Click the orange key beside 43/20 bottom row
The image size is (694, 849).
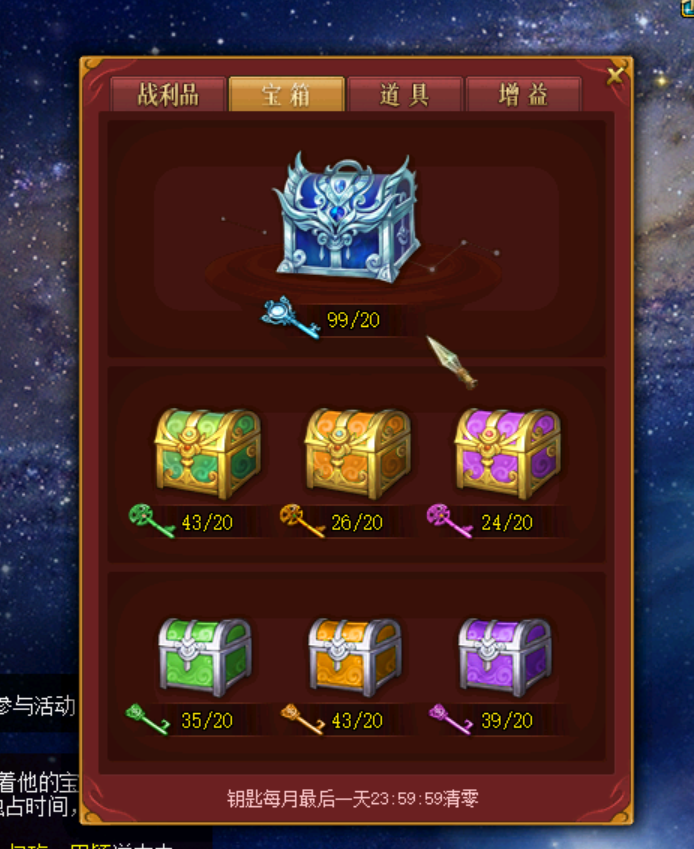click(x=302, y=719)
